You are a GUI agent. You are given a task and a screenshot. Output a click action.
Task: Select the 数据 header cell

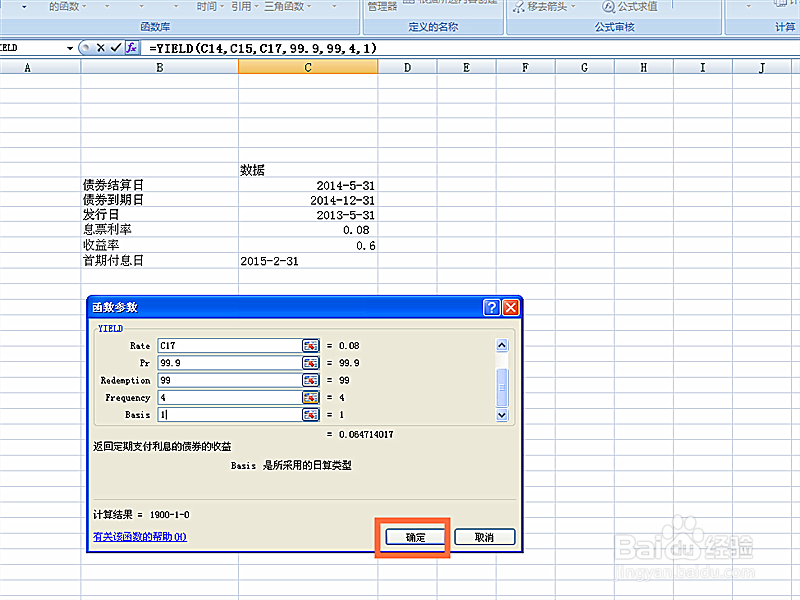(308, 170)
